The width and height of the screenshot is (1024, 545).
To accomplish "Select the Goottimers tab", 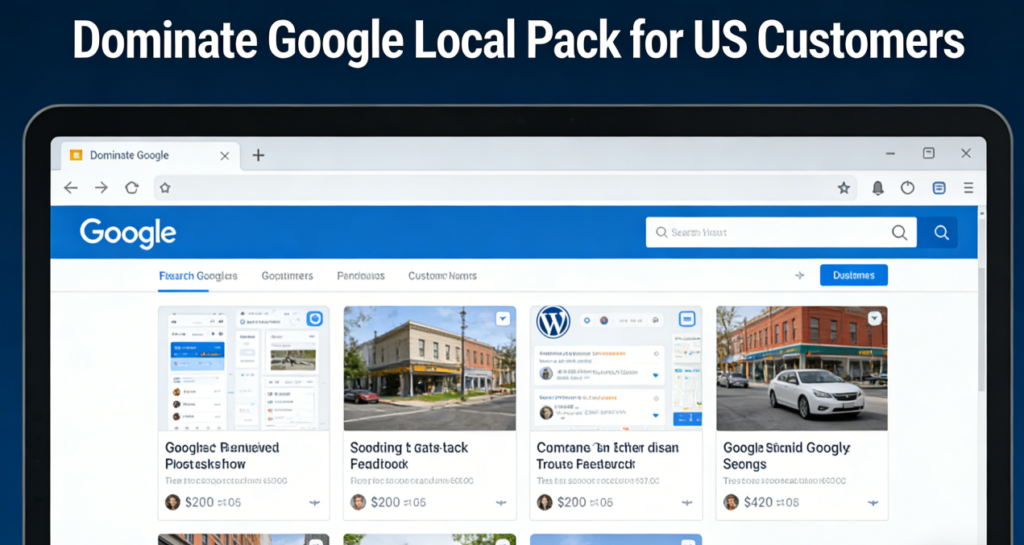I will (x=287, y=276).
